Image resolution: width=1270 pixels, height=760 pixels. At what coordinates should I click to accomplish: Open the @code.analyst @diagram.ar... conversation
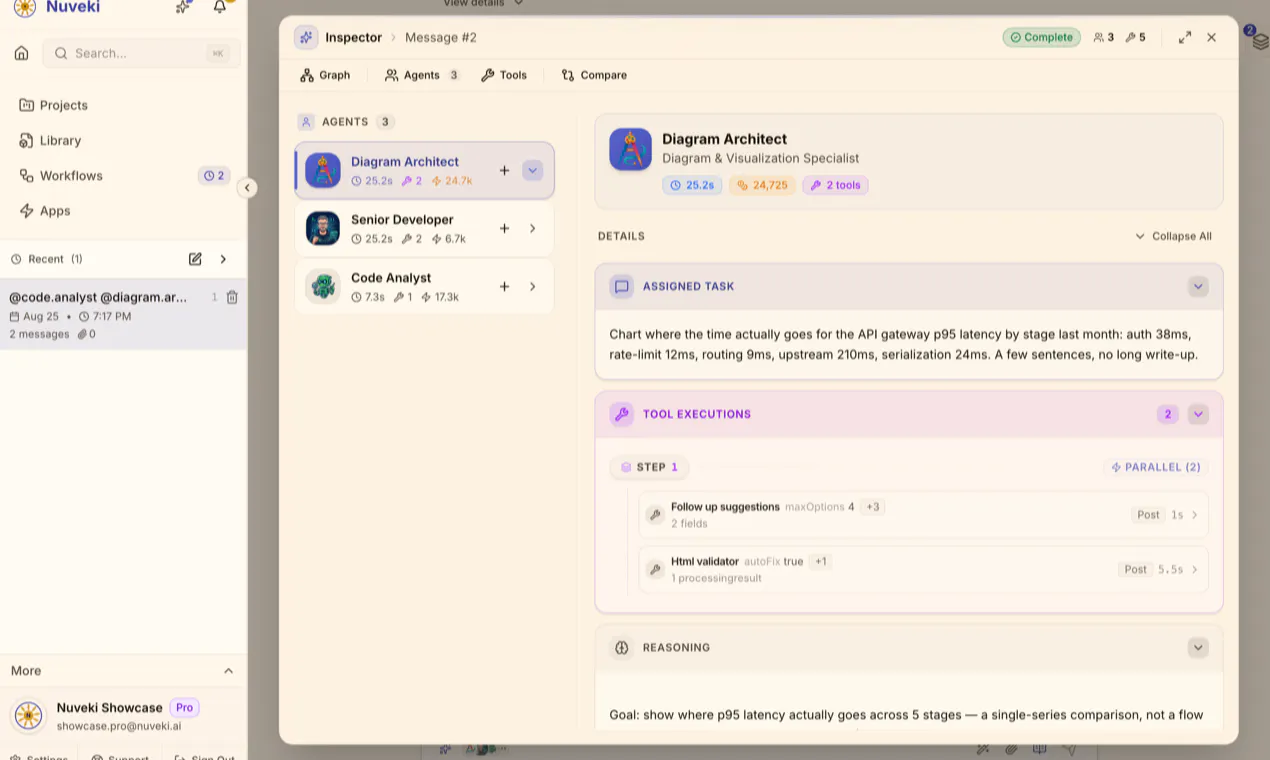[123, 314]
